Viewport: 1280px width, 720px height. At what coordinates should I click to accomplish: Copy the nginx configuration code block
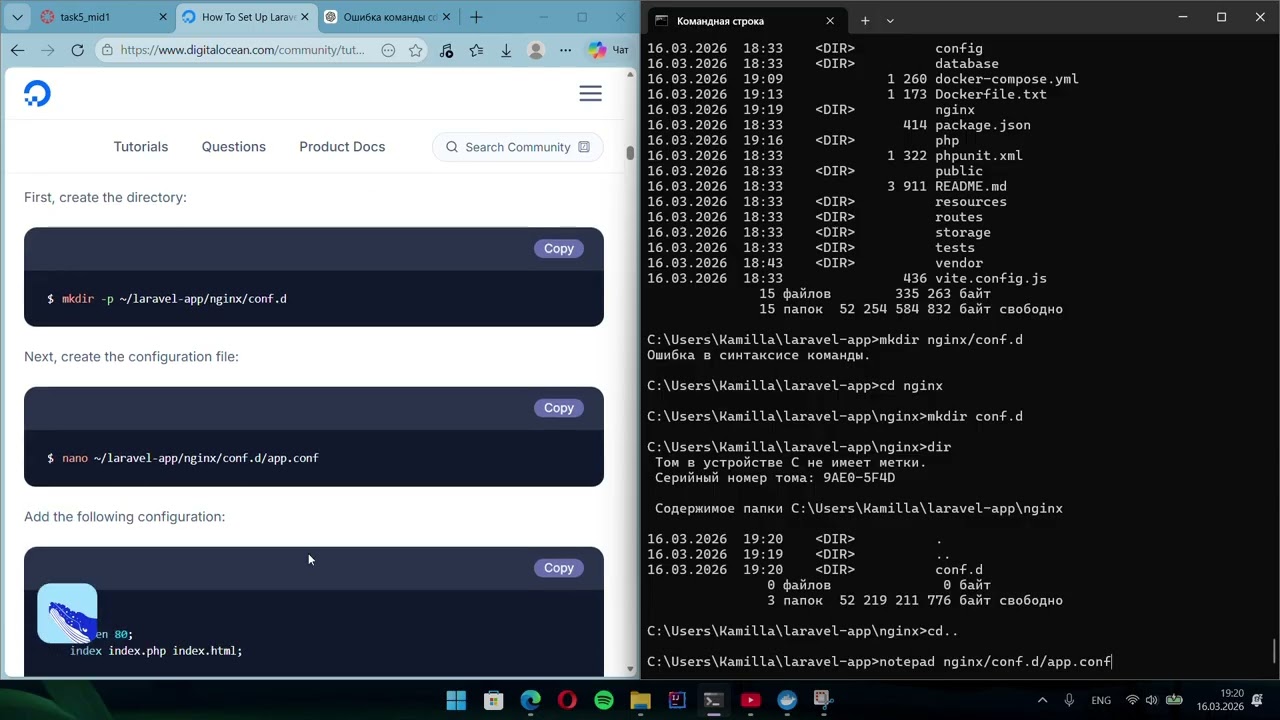click(x=559, y=568)
